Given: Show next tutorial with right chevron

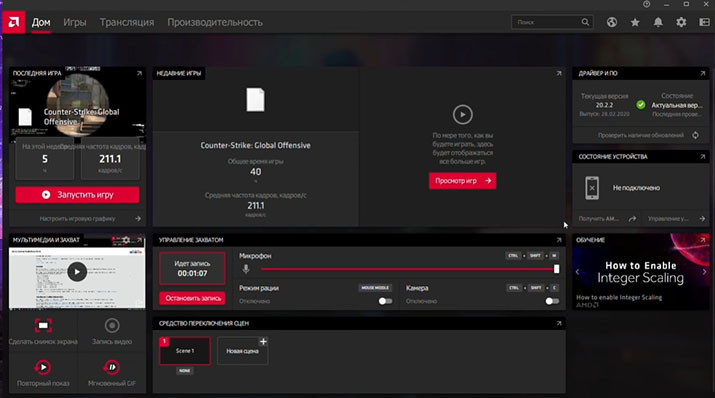Looking at the screenshot, I should [704, 272].
